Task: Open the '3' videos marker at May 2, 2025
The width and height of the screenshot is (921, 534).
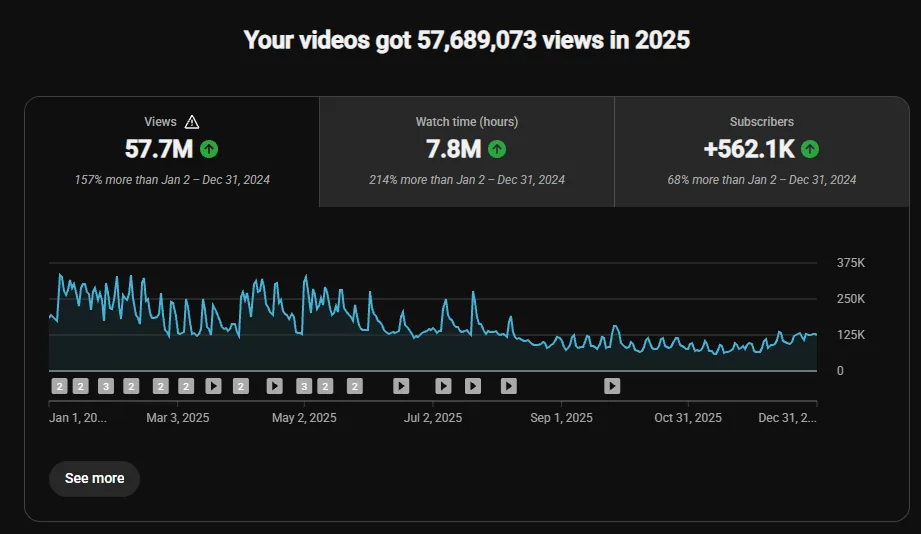Action: (304, 386)
